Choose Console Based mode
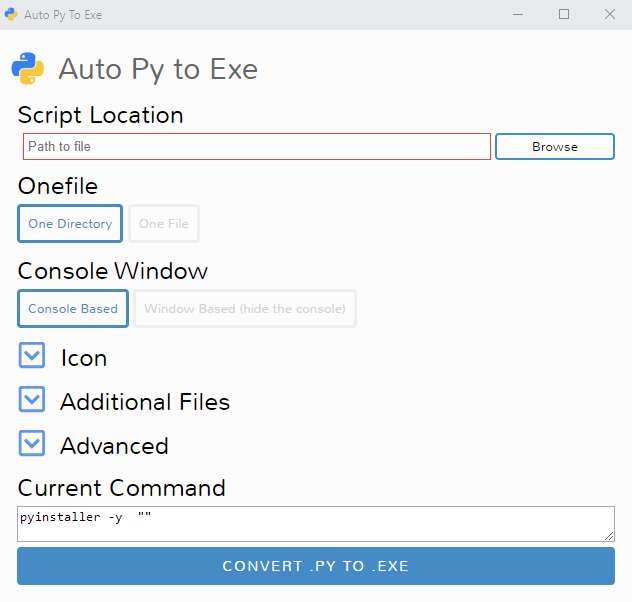Viewport: 632px width, 602px height. 73,309
